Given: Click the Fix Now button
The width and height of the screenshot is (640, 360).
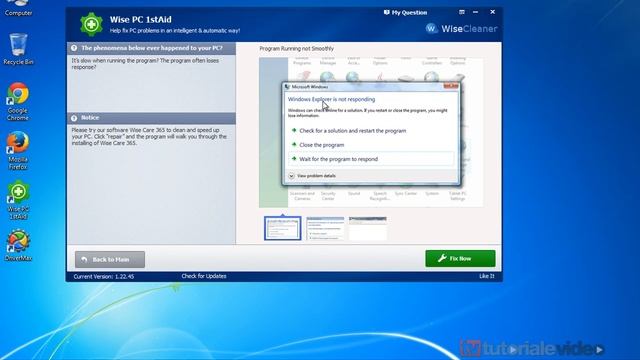Looking at the screenshot, I should pos(460,258).
